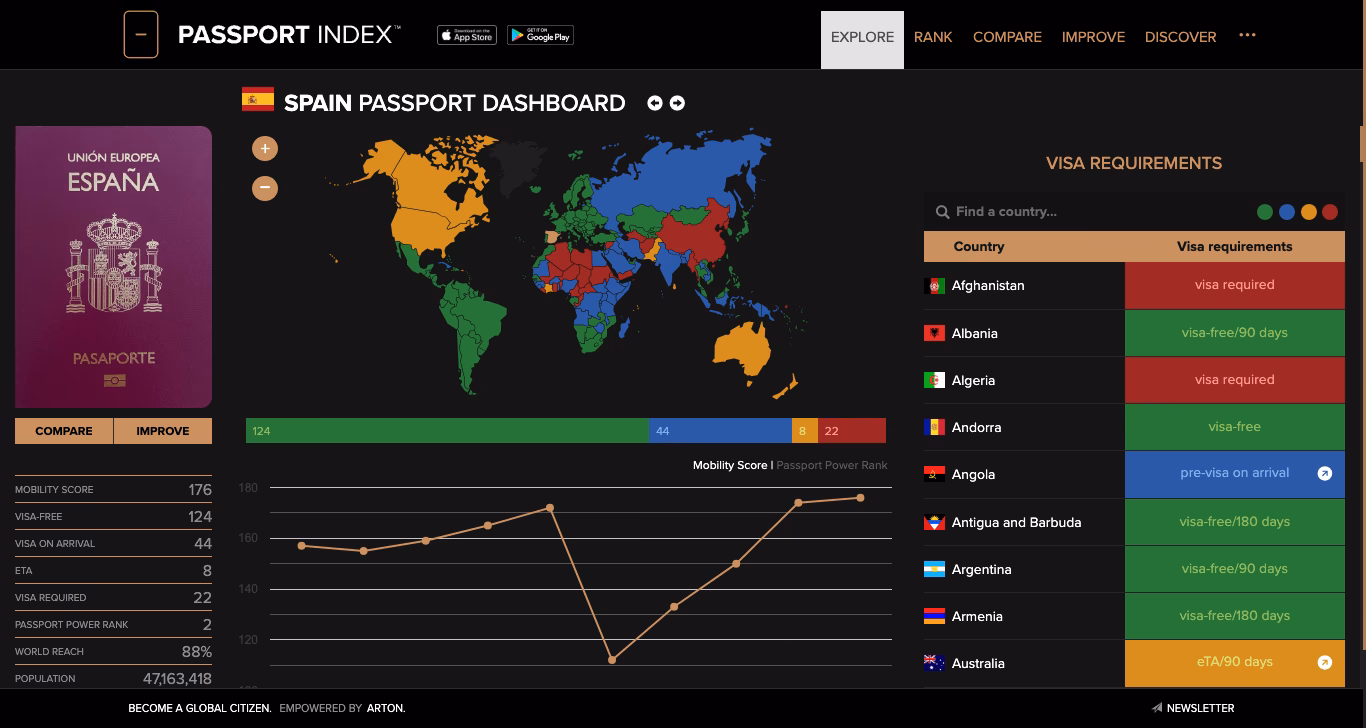Open the RANK menu item
Image resolution: width=1366 pixels, height=728 pixels.
[933, 37]
